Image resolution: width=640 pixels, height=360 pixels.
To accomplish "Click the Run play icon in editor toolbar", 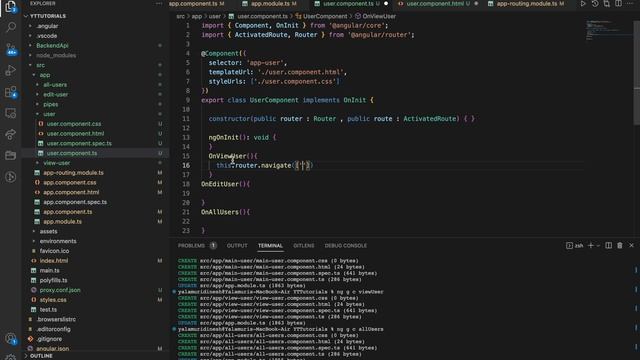I will pyautogui.click(x=583, y=4).
